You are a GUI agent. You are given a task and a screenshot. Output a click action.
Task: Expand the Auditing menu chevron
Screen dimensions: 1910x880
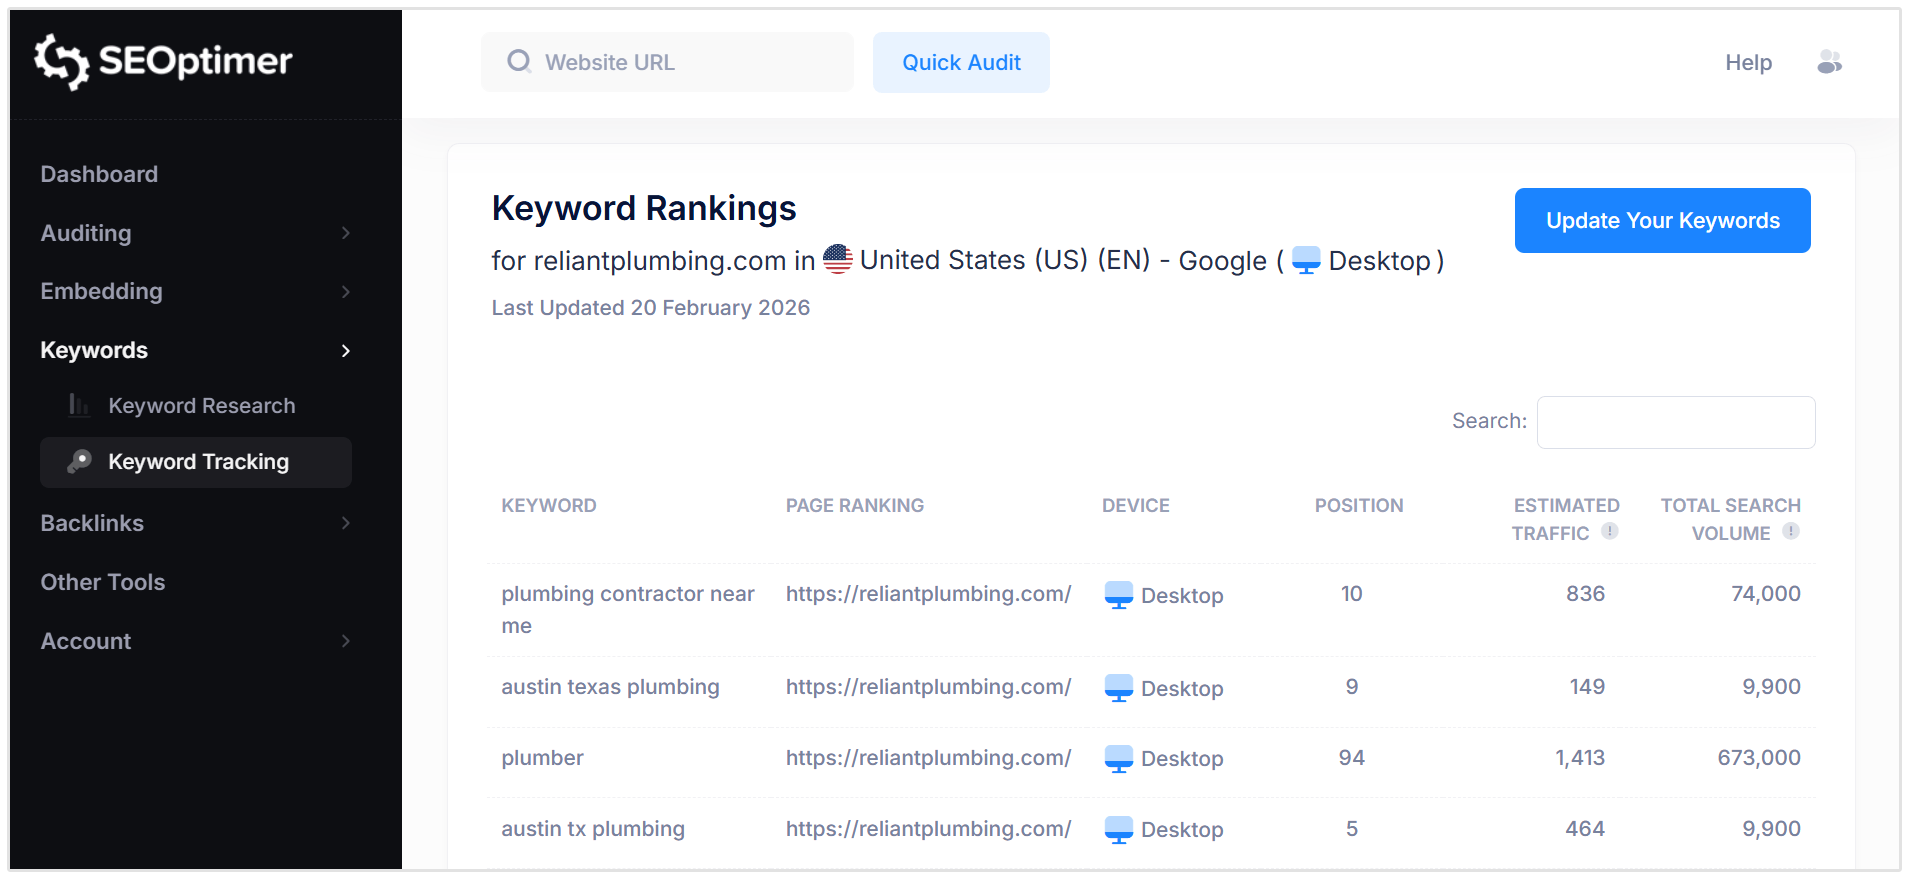(346, 233)
